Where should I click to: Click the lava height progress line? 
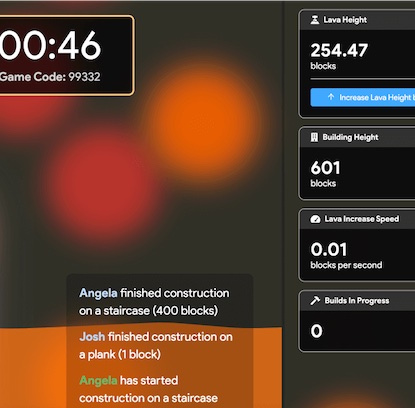(363, 79)
